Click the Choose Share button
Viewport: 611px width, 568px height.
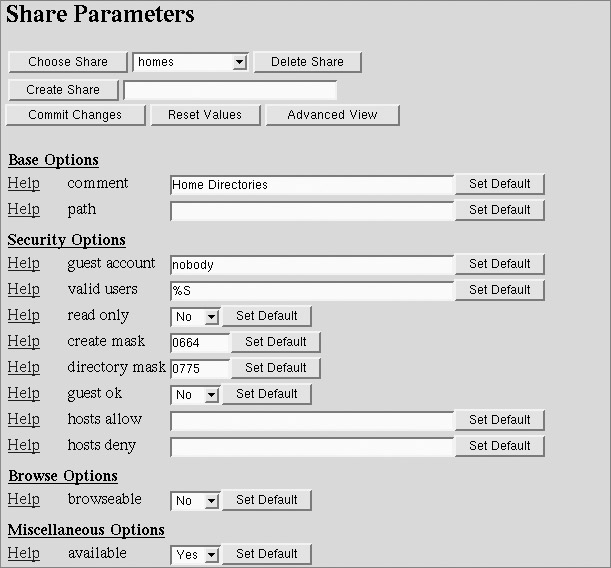pos(68,62)
